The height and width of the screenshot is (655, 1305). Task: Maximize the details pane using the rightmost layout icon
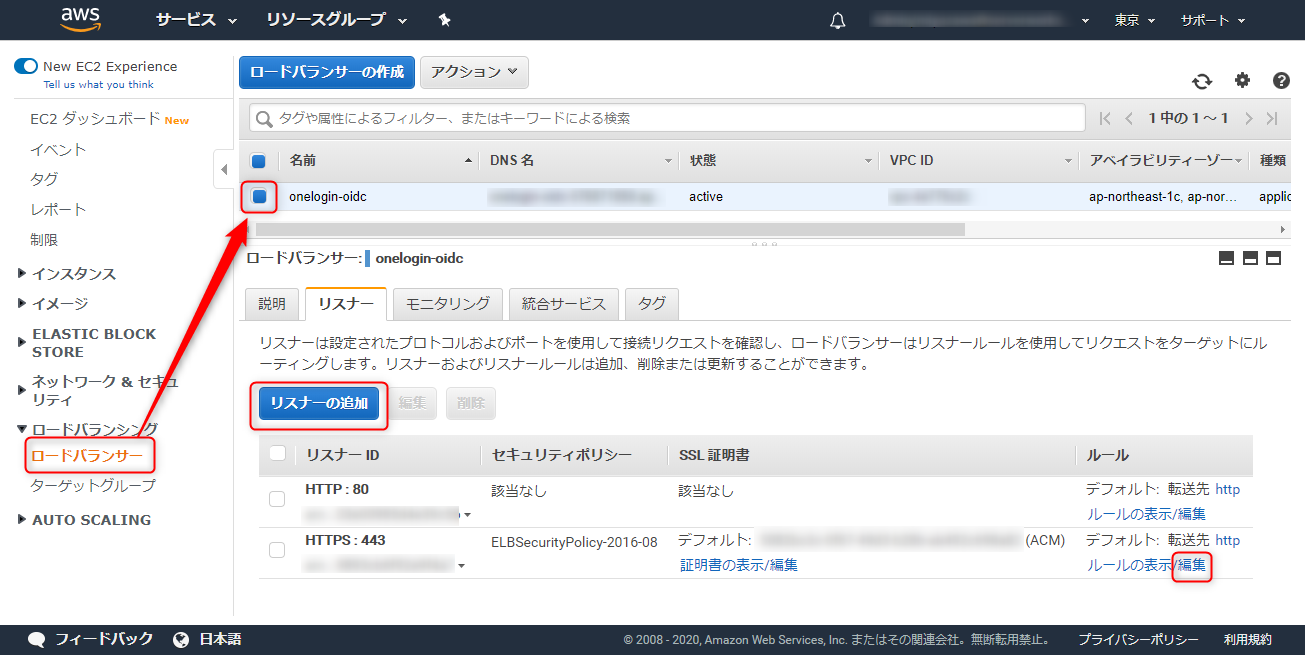click(1274, 258)
